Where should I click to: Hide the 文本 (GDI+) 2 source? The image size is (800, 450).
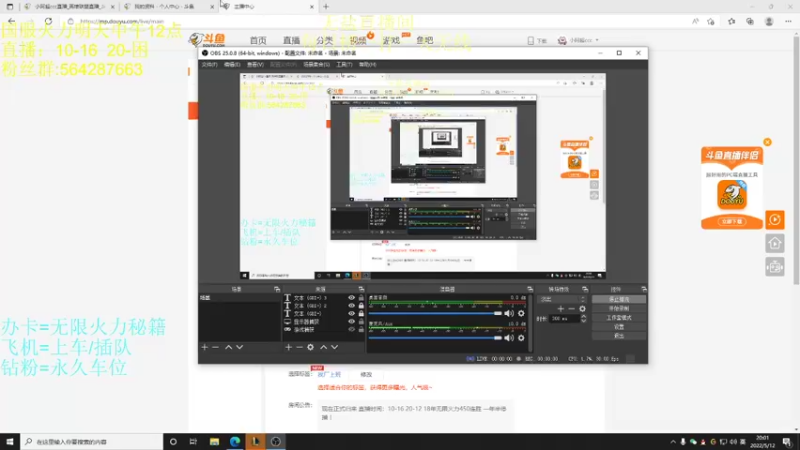351,306
